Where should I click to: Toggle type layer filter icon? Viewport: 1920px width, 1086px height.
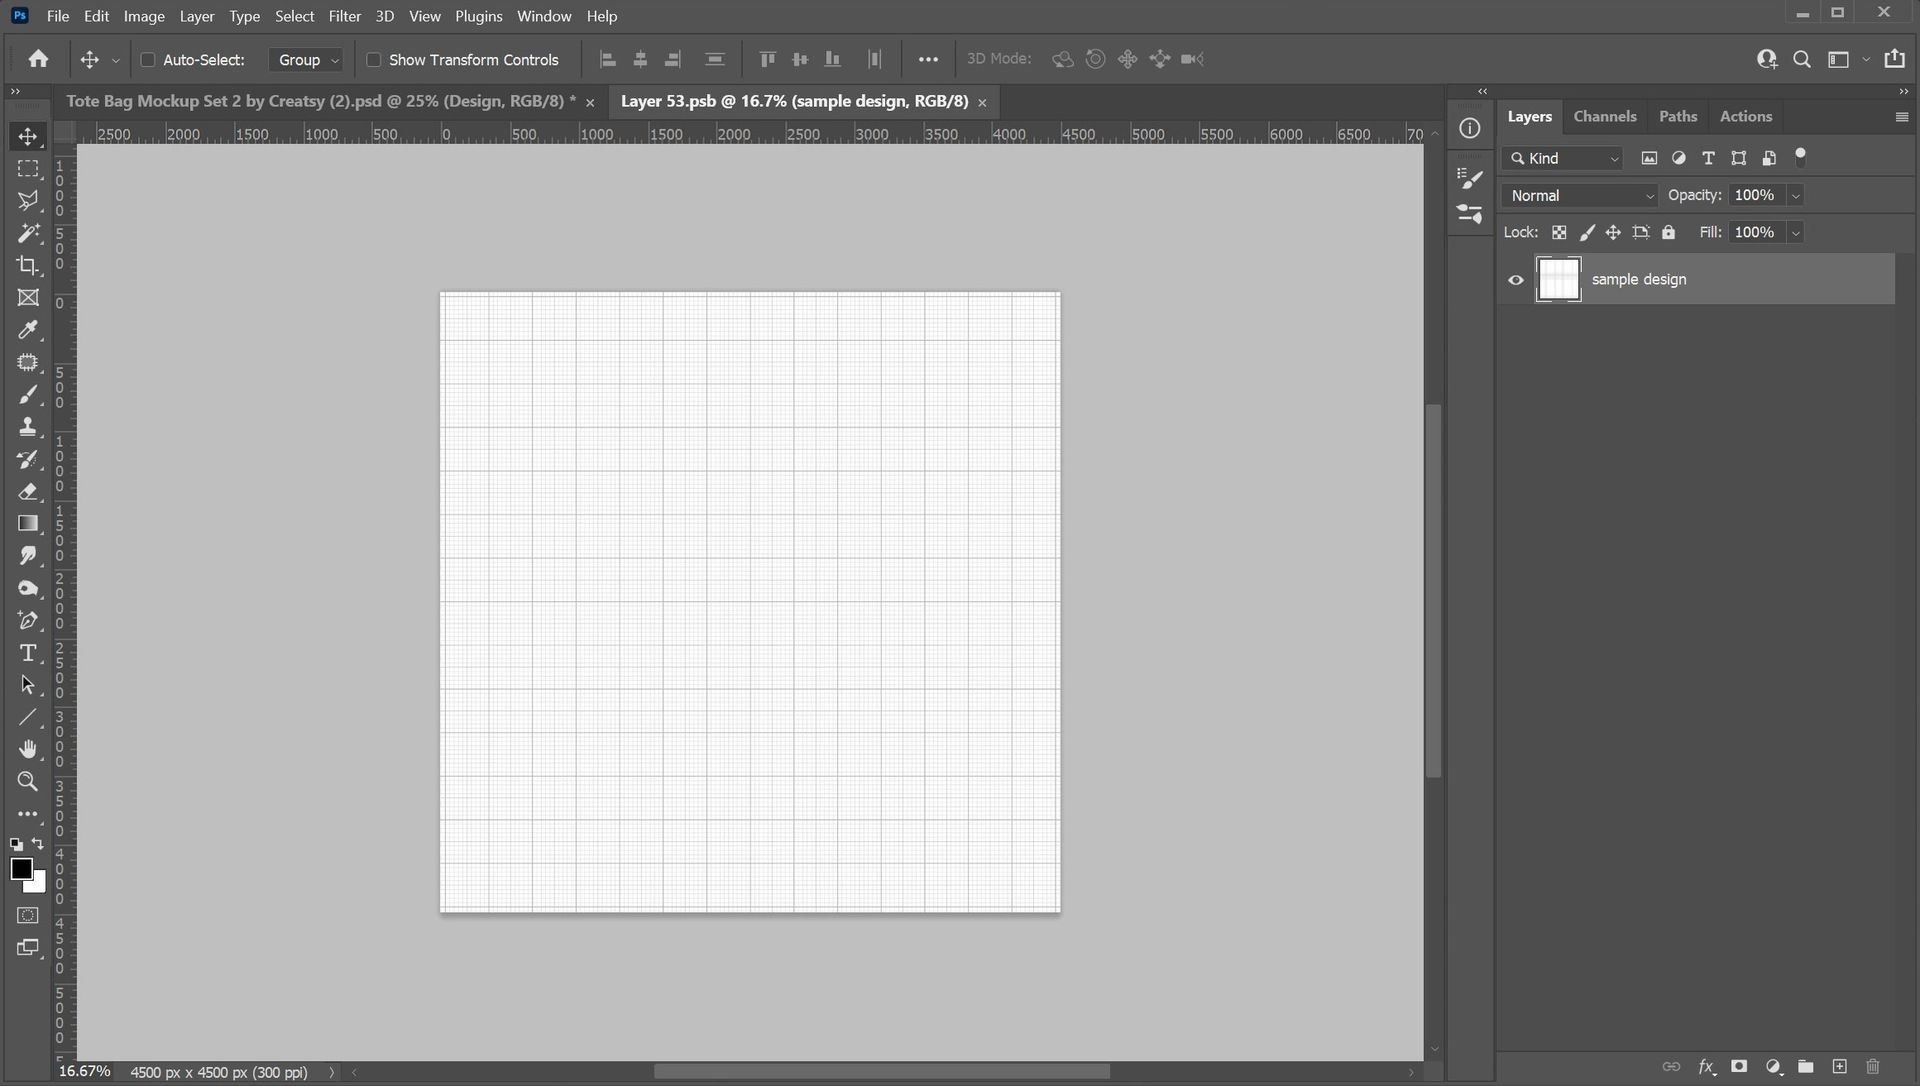[1708, 158]
